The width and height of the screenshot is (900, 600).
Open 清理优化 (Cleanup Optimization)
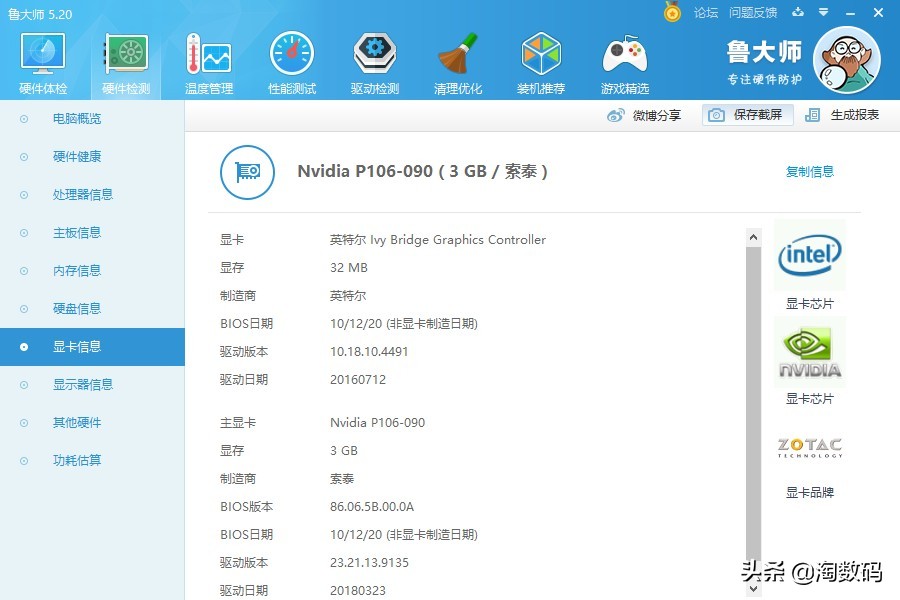458,60
